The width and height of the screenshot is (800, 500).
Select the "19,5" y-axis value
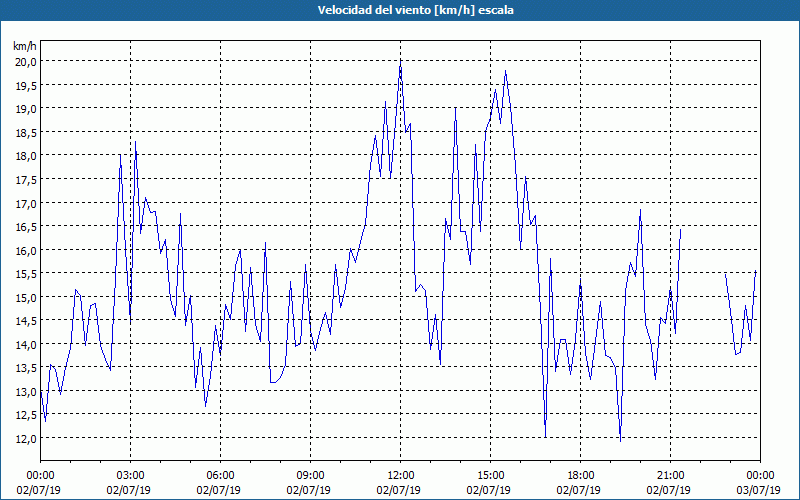[27, 85]
